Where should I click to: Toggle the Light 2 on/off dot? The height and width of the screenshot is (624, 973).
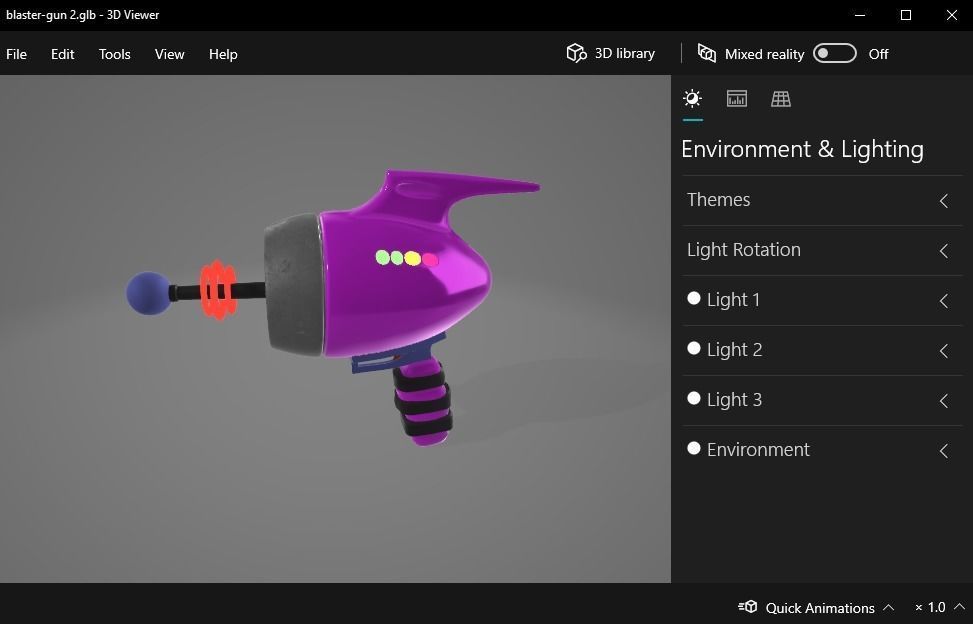[694, 349]
